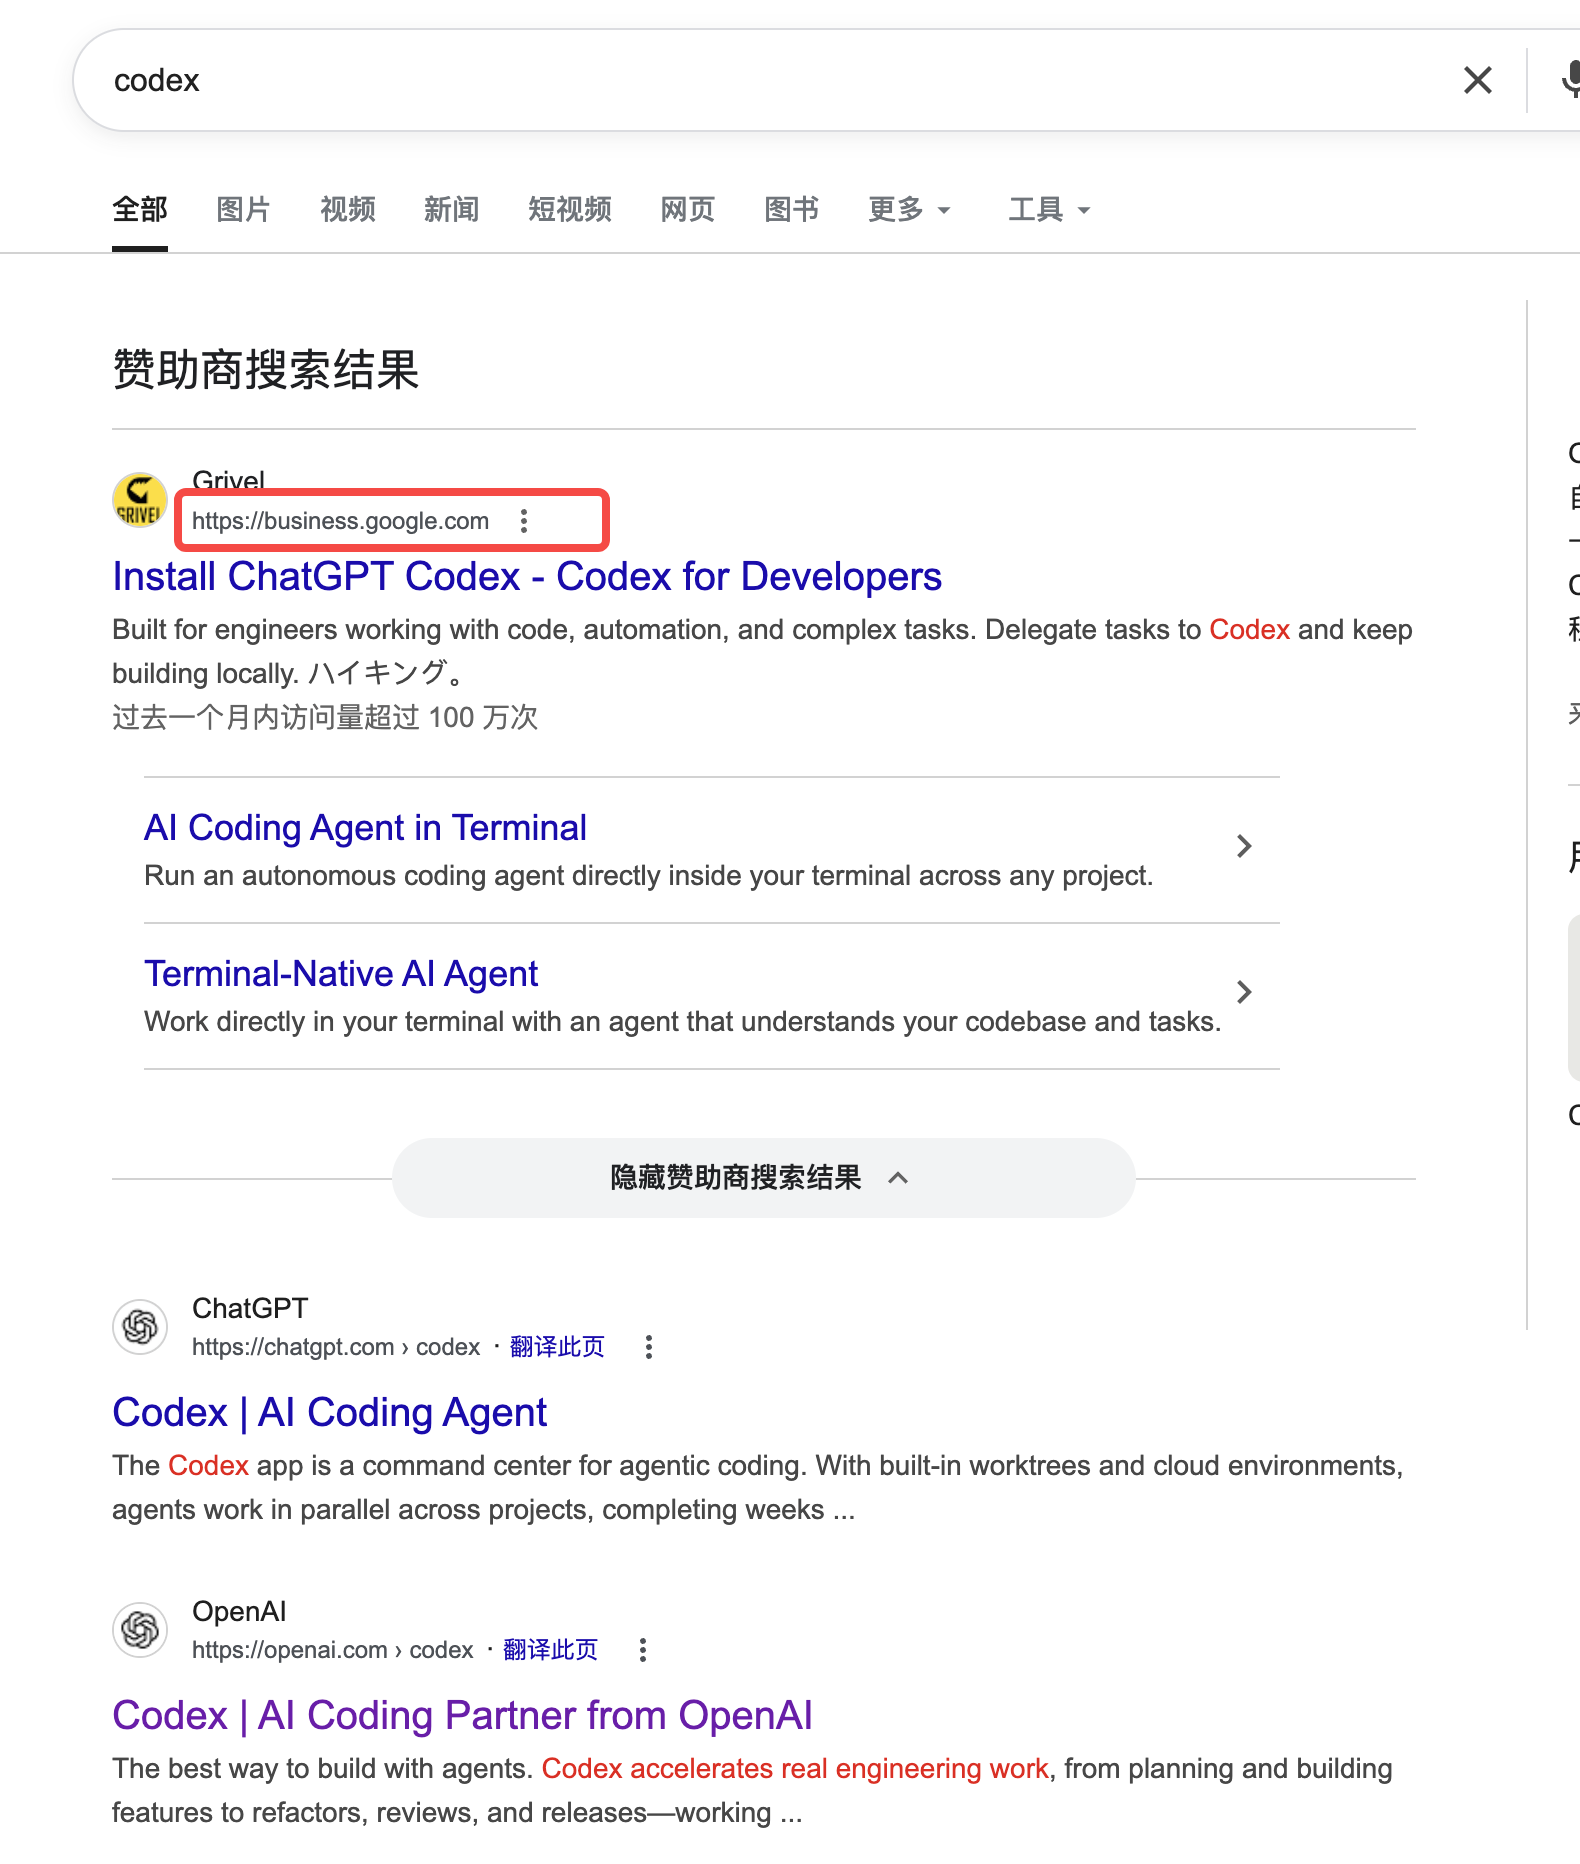Click the chevron next to AI Coding Agent in Terminal
Viewport: 1580px width, 1864px height.
pyautogui.click(x=1244, y=846)
